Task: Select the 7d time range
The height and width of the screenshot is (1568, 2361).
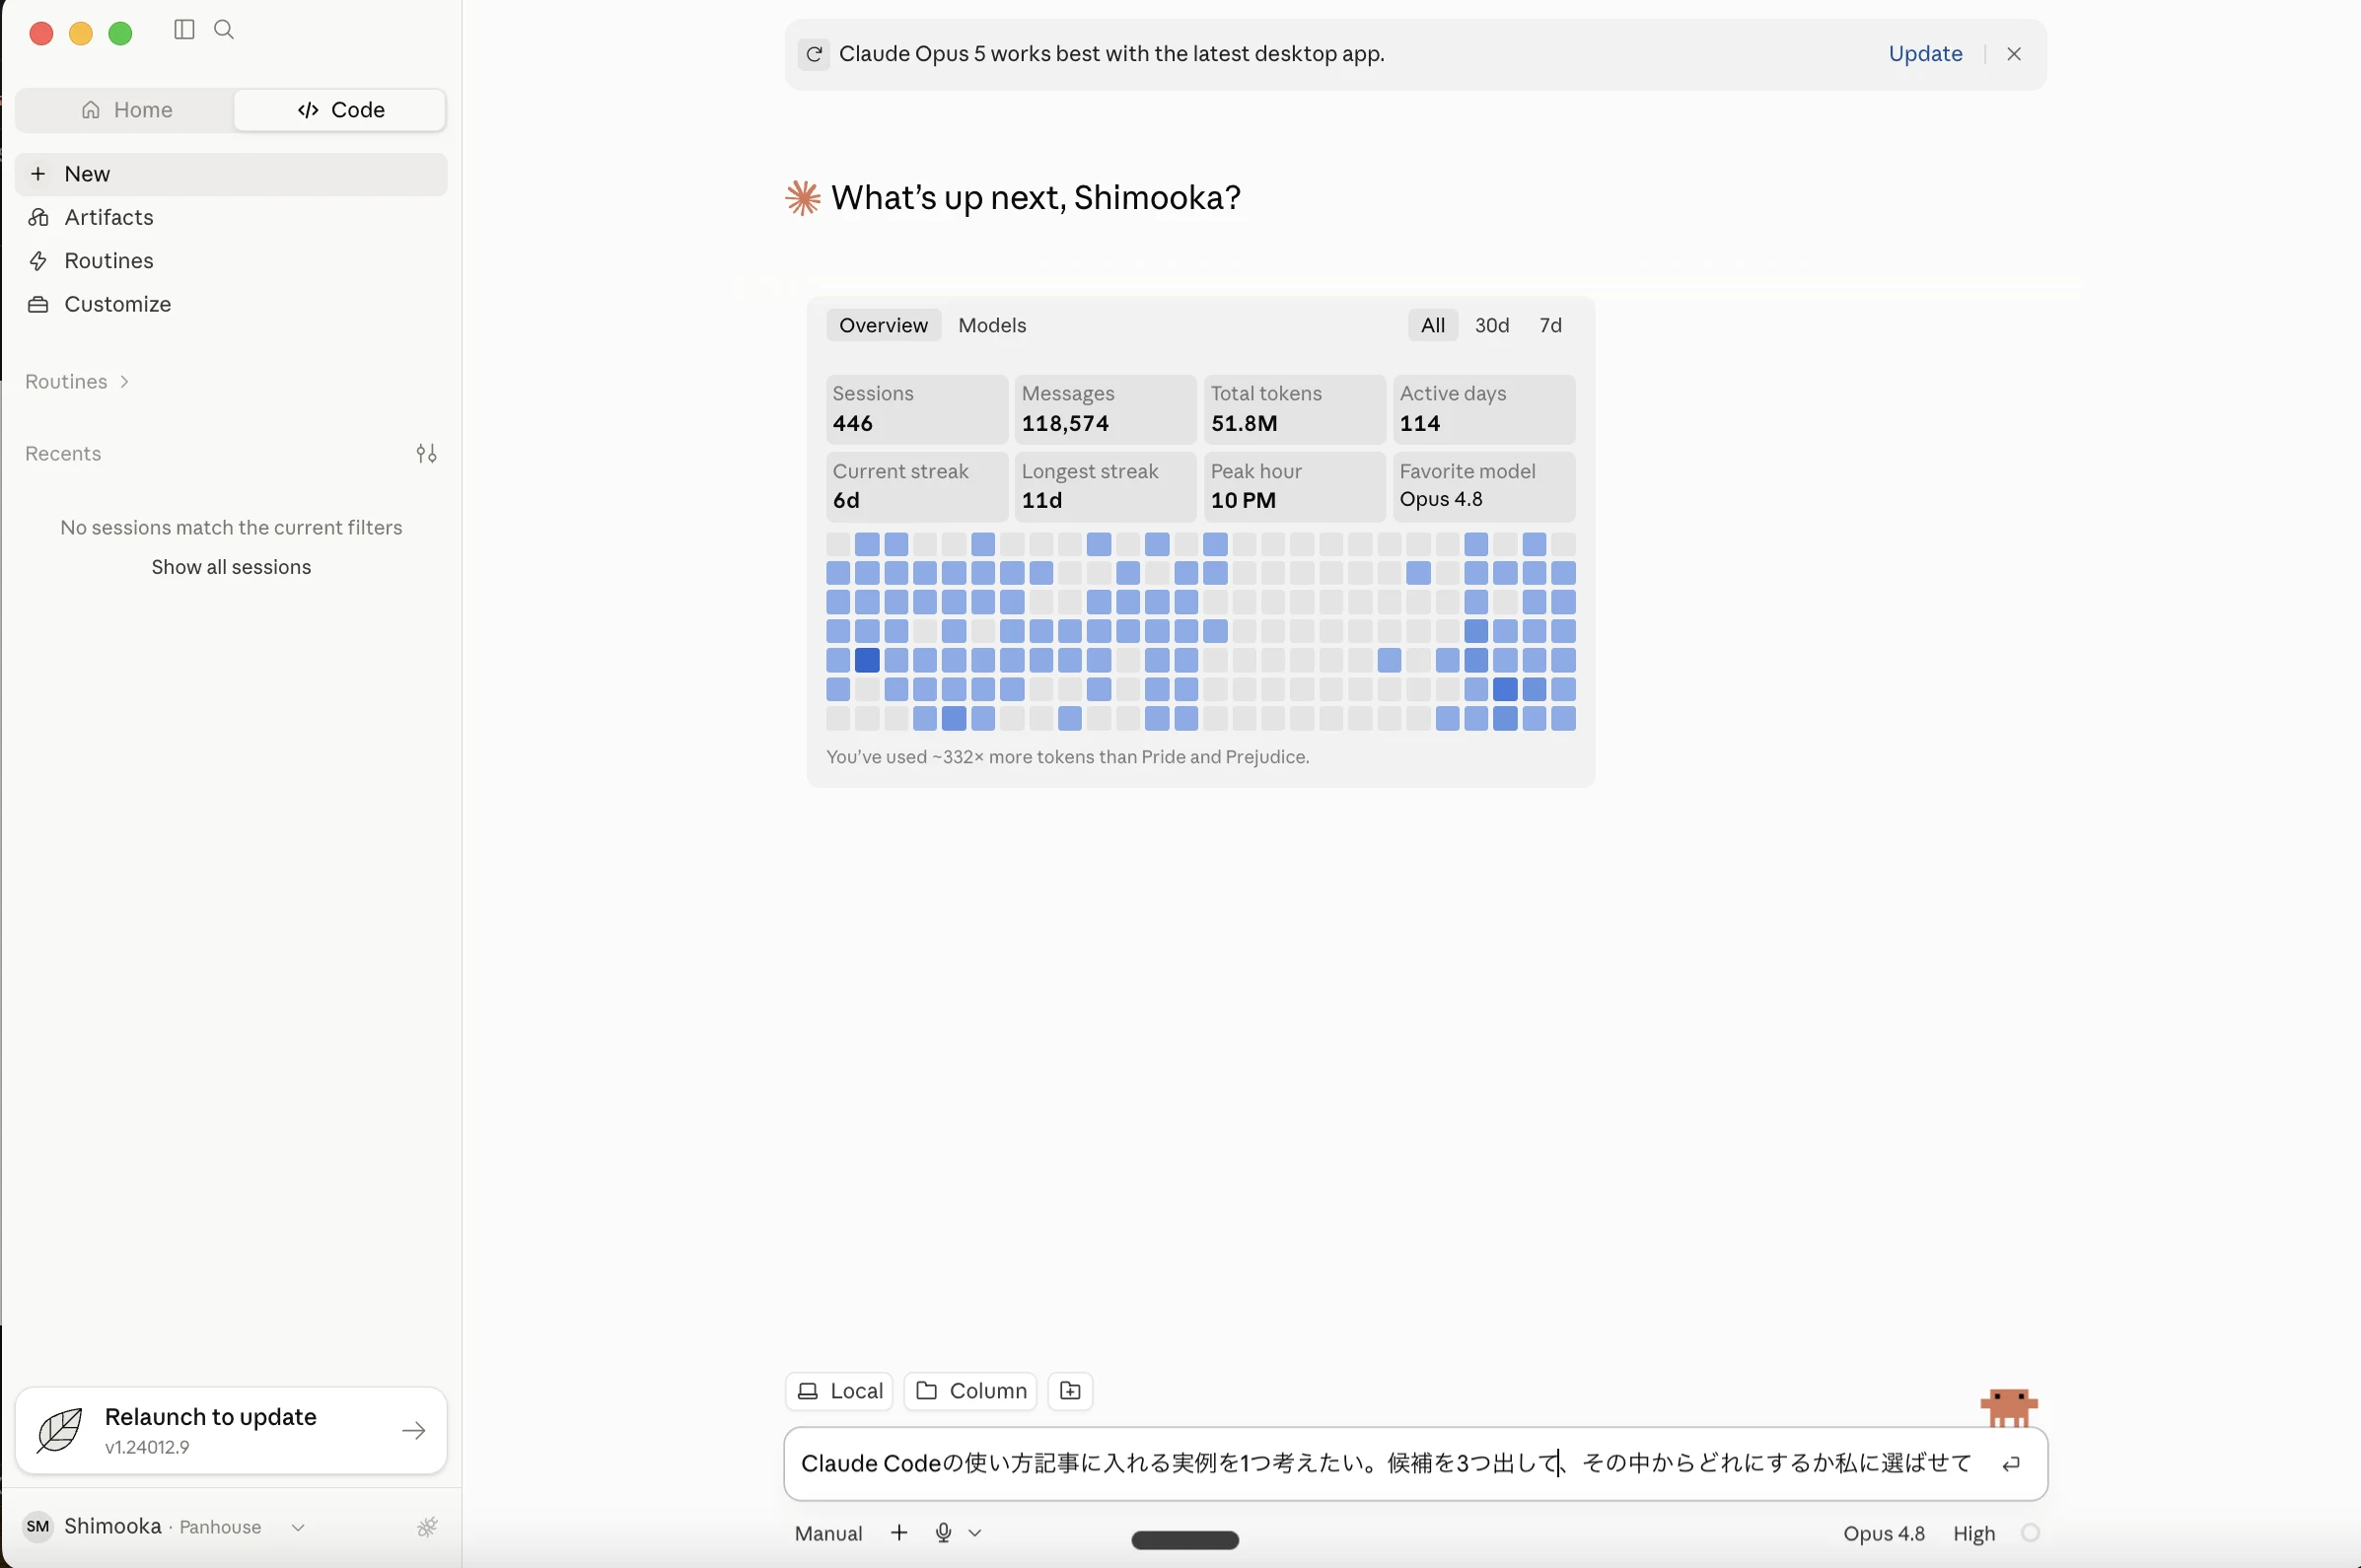Action: click(1550, 325)
